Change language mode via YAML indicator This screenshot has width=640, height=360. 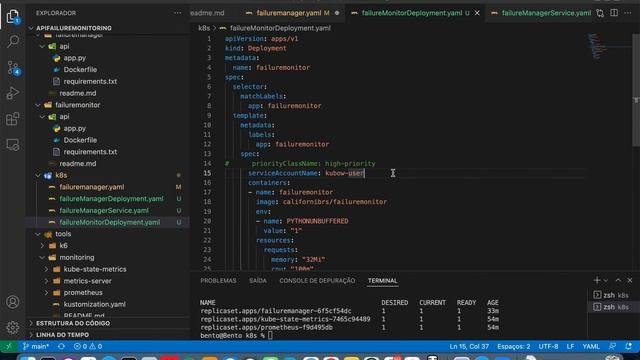[x=591, y=347]
